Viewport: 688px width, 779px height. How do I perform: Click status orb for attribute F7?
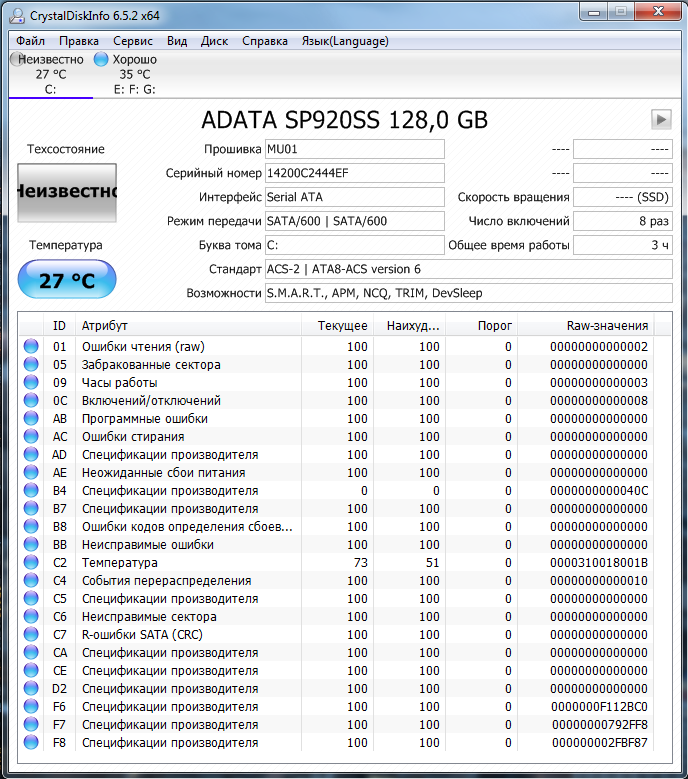[x=31, y=724]
